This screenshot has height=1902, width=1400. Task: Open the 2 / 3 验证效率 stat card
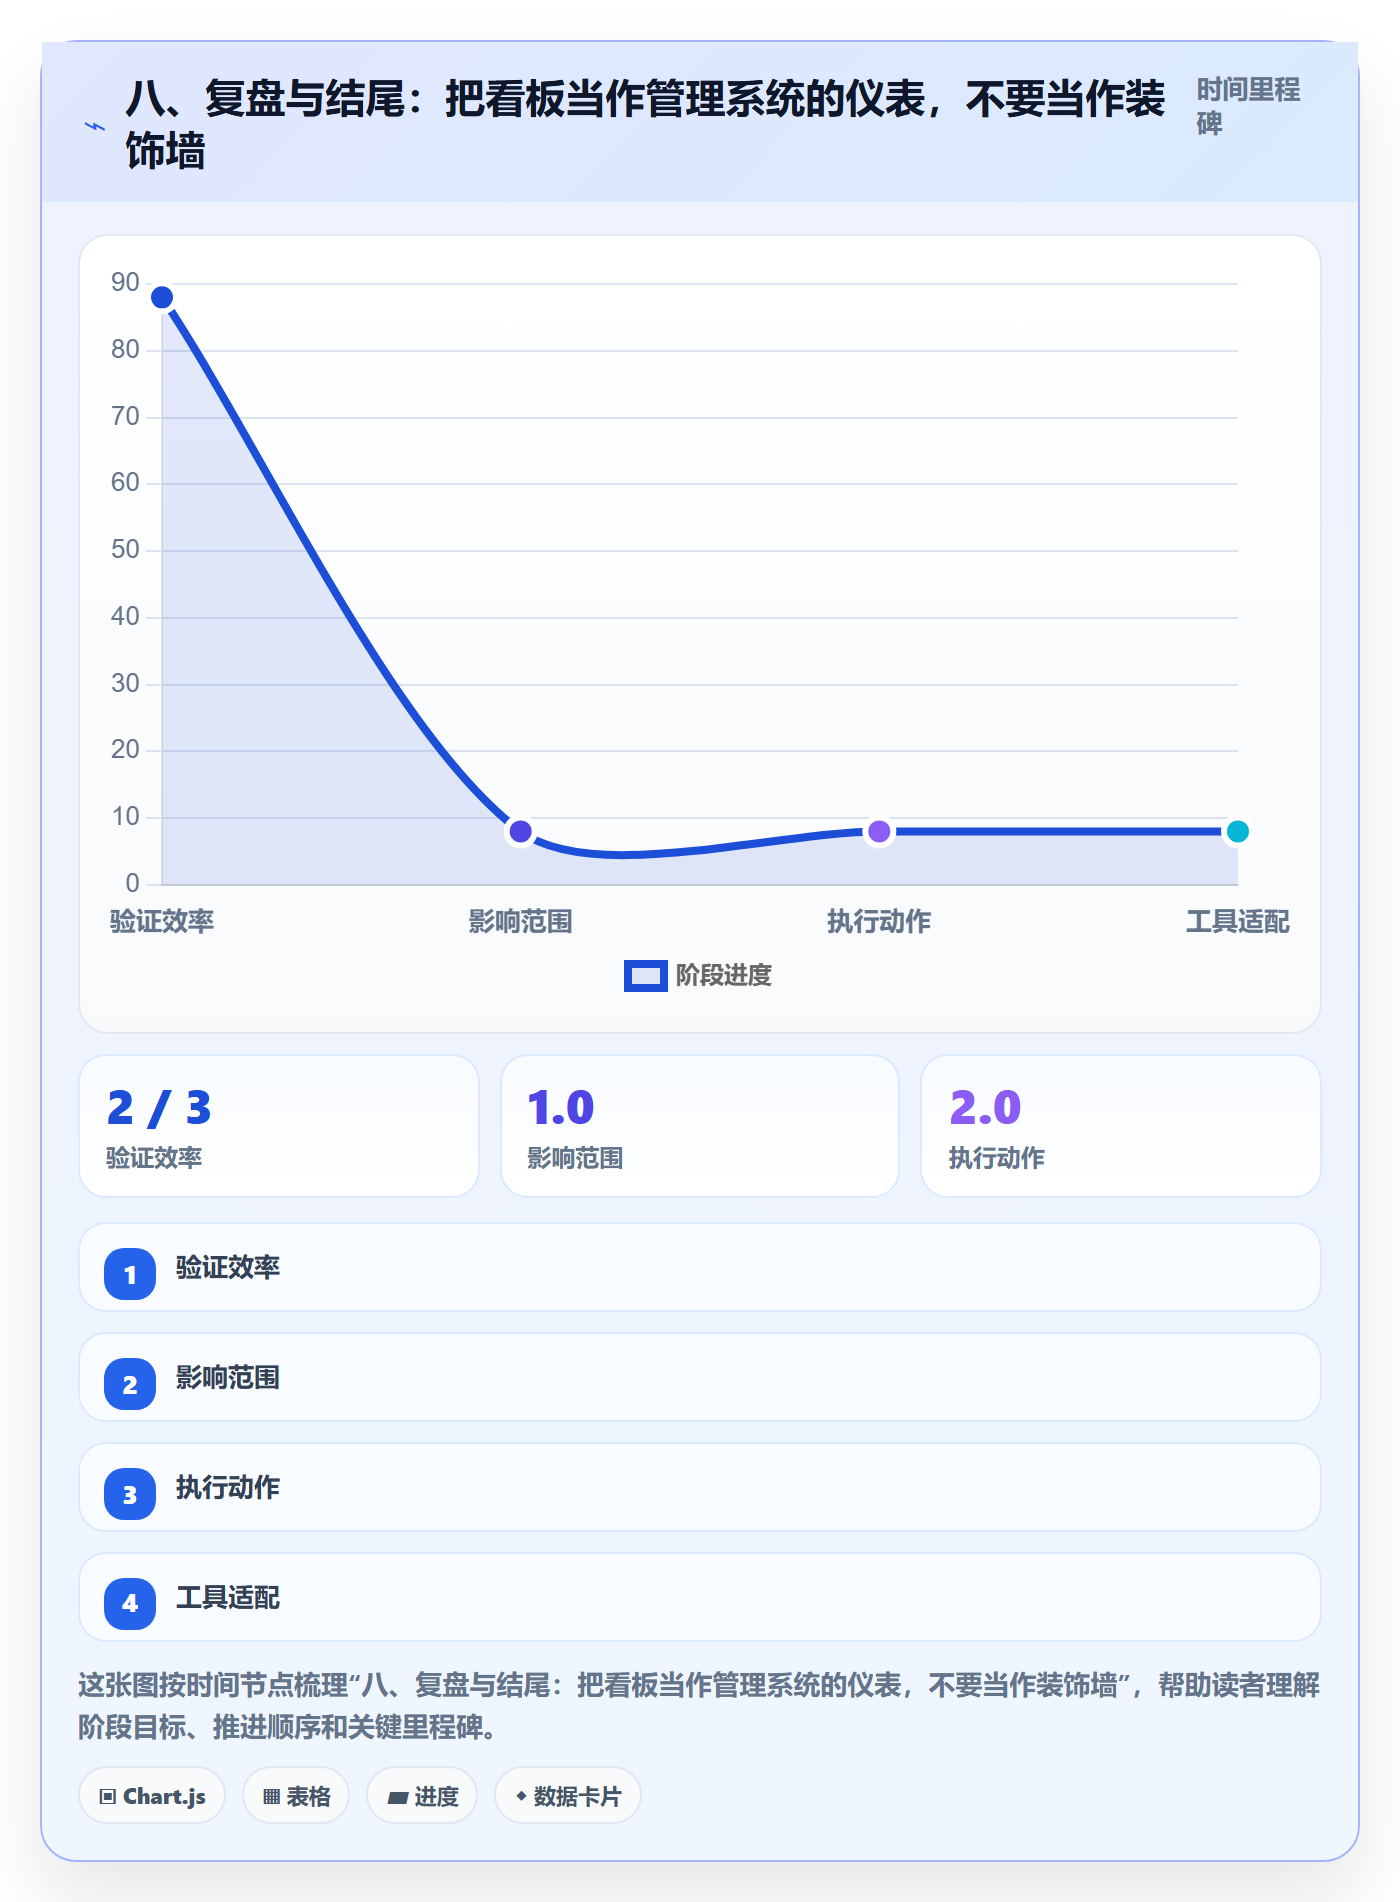(x=279, y=1126)
